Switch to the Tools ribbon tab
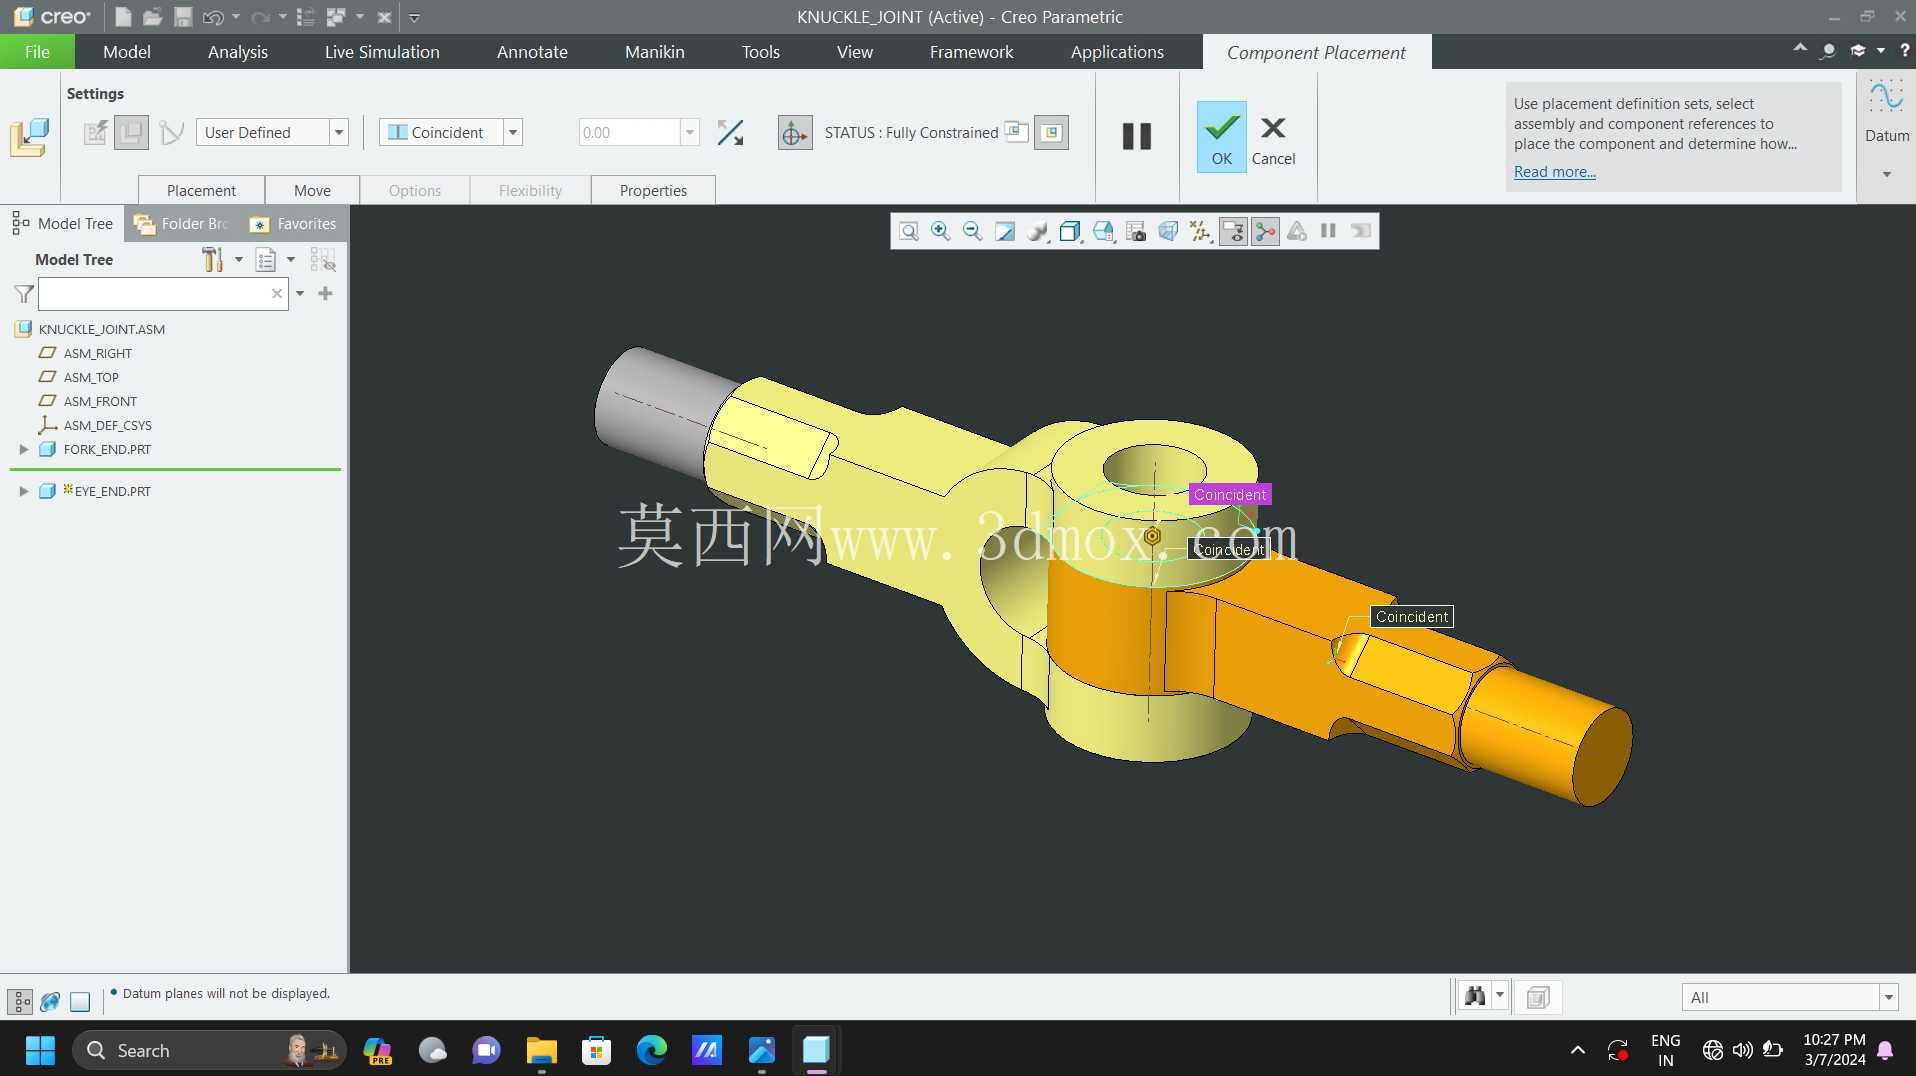This screenshot has height=1076, width=1916. click(760, 52)
